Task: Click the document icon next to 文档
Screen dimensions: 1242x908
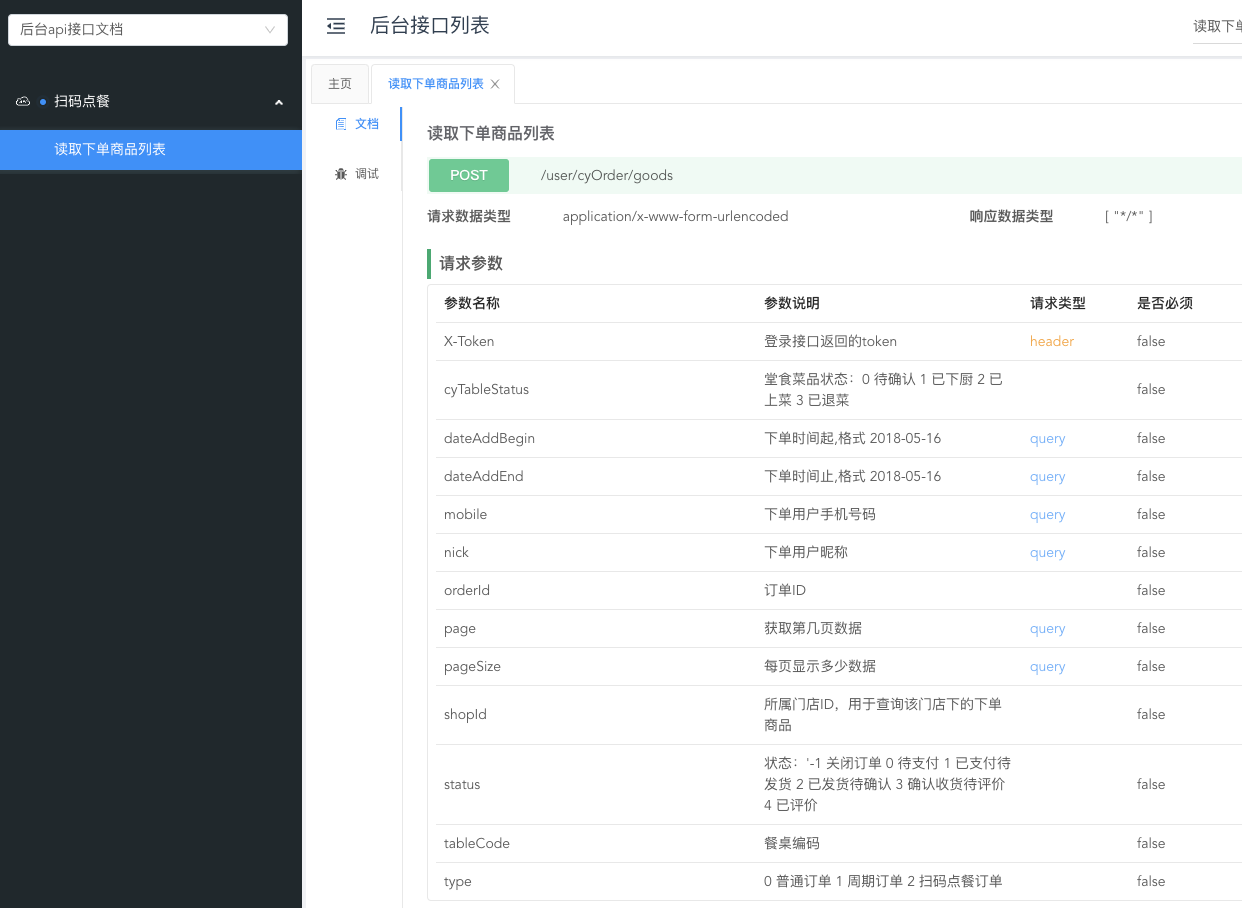Action: click(341, 124)
